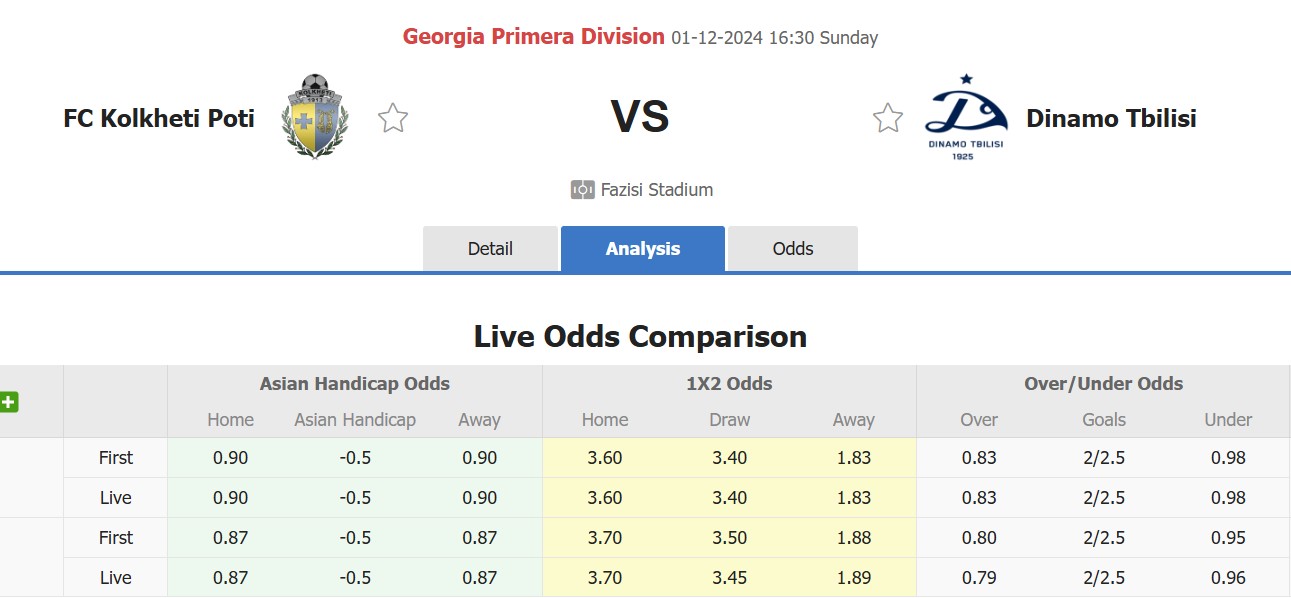Image resolution: width=1291 pixels, height=598 pixels.
Task: Select the Analysis tab
Action: pyautogui.click(x=643, y=249)
